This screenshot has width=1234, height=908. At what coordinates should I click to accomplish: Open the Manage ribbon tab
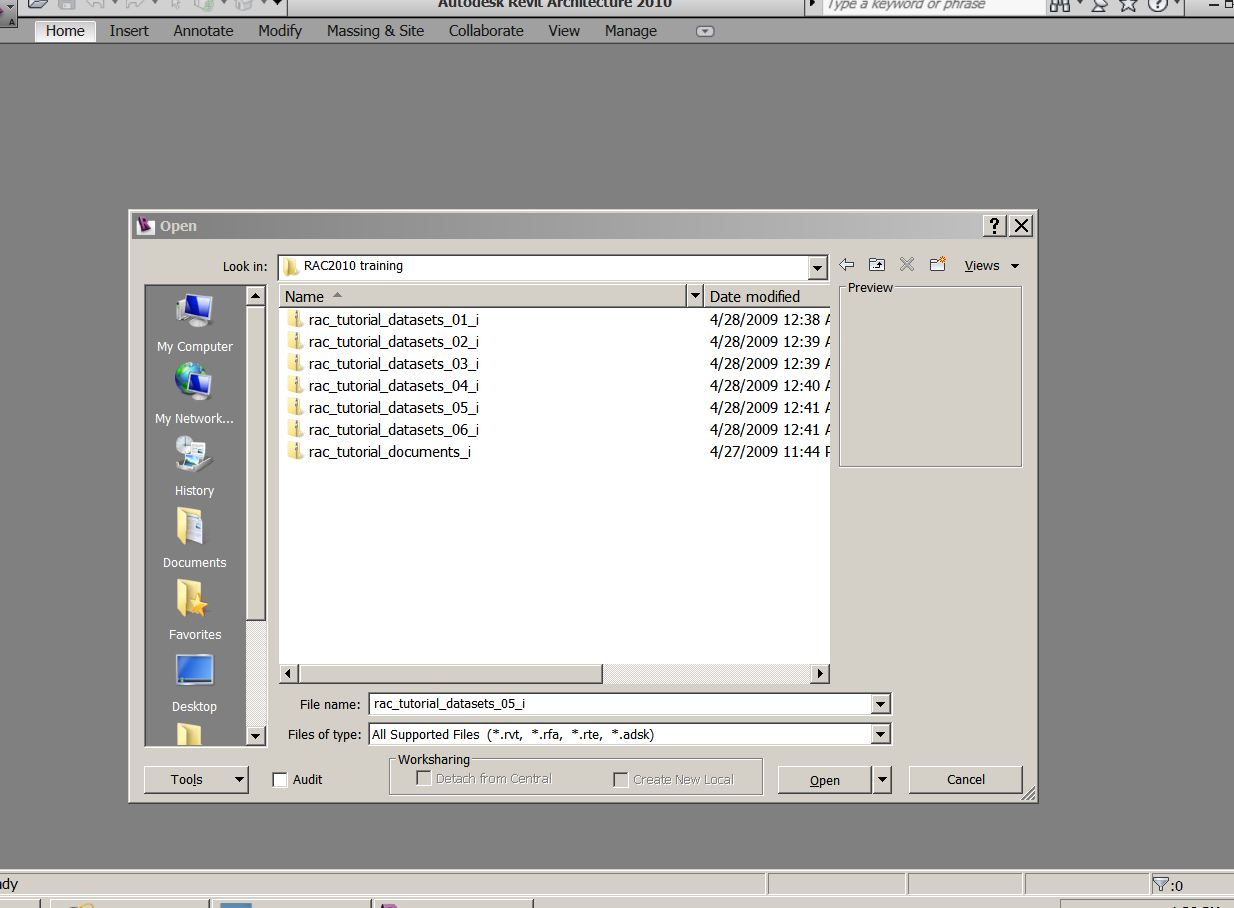coord(631,31)
